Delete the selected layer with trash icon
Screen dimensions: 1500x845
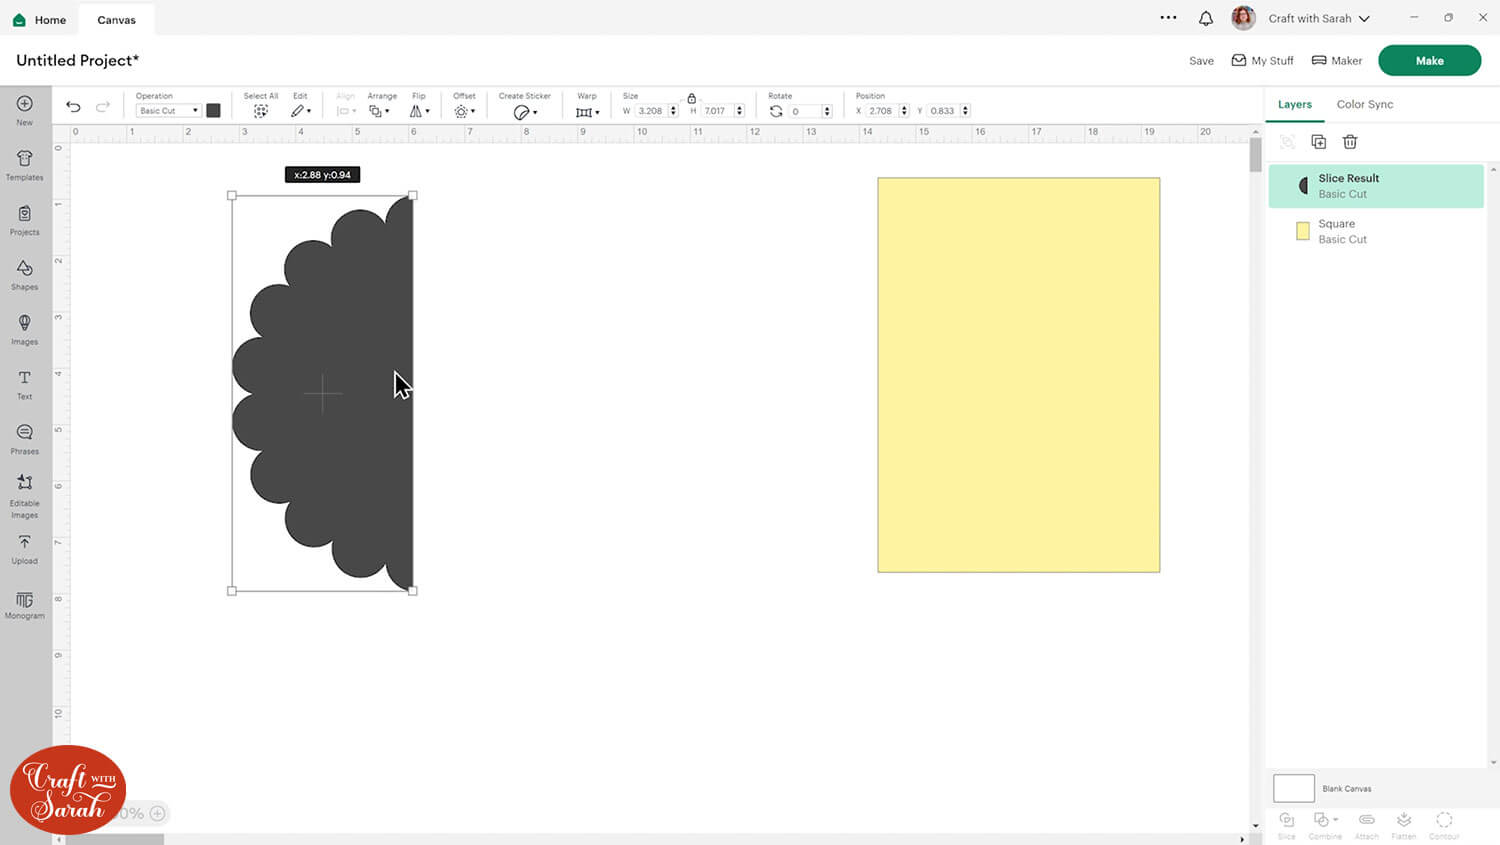point(1350,142)
